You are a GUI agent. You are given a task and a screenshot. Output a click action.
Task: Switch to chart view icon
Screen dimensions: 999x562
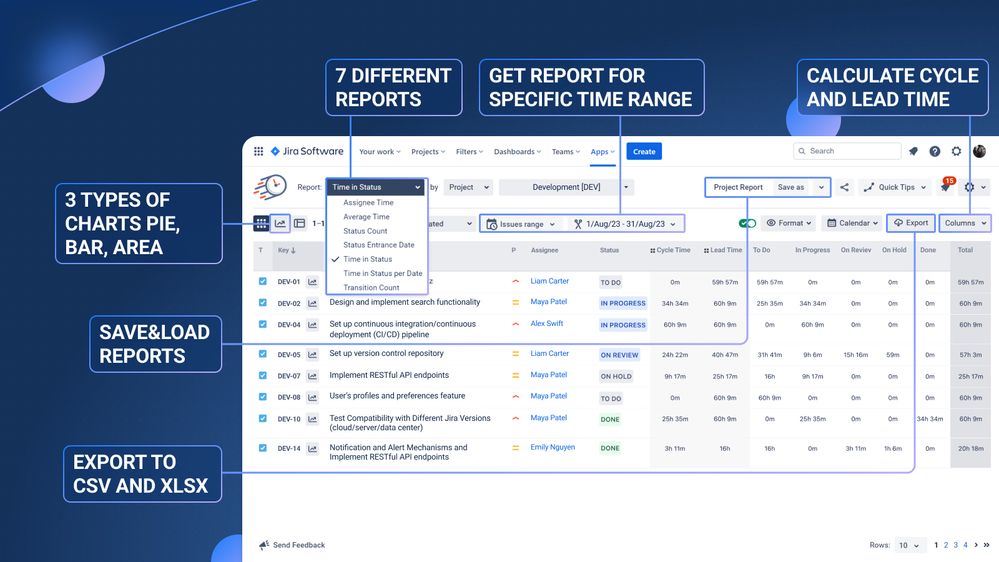point(280,223)
